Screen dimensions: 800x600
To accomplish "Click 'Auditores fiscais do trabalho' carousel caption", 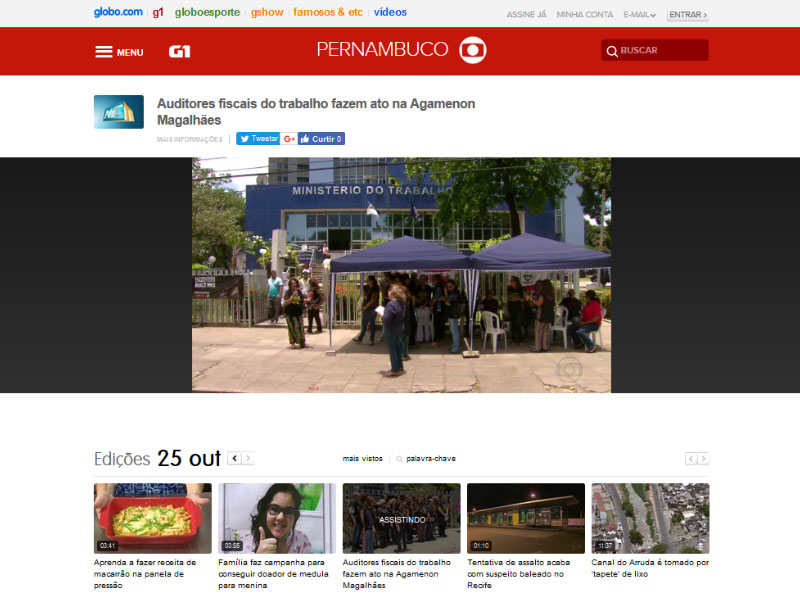I will tap(396, 574).
